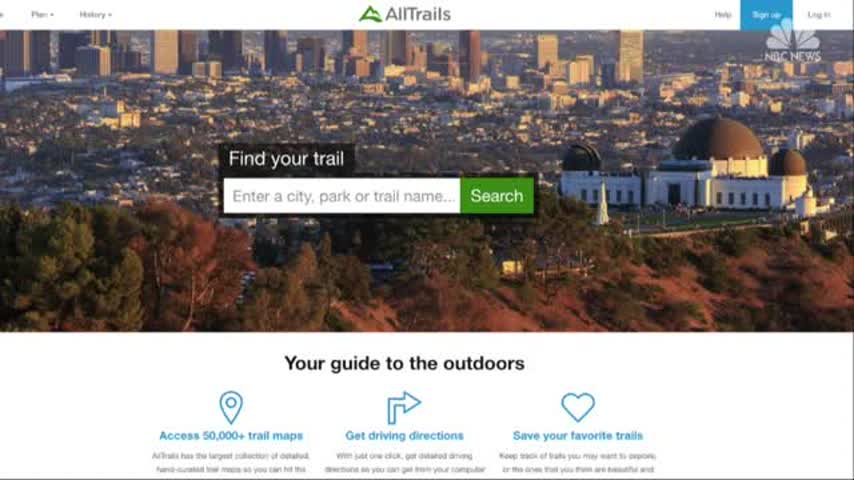Open the Log in page

coord(819,15)
